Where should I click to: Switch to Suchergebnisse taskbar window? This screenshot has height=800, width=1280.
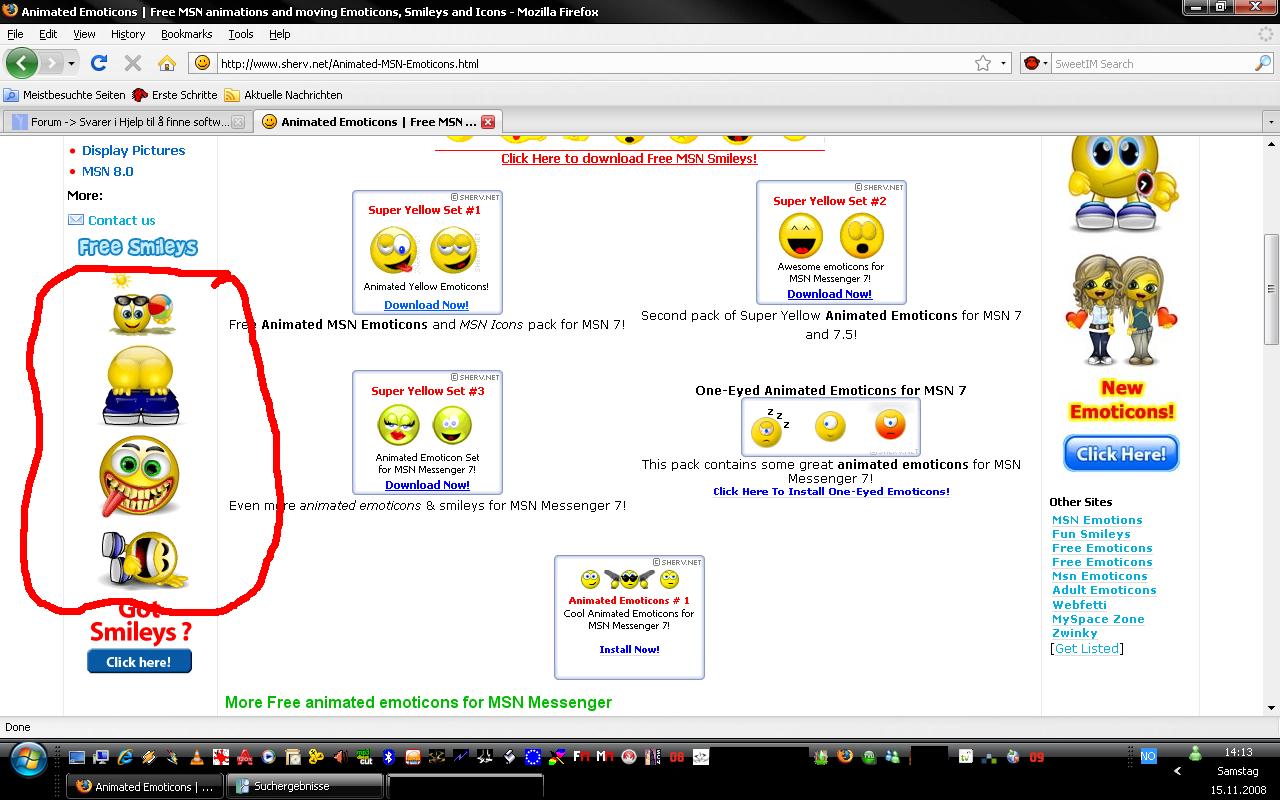304,787
